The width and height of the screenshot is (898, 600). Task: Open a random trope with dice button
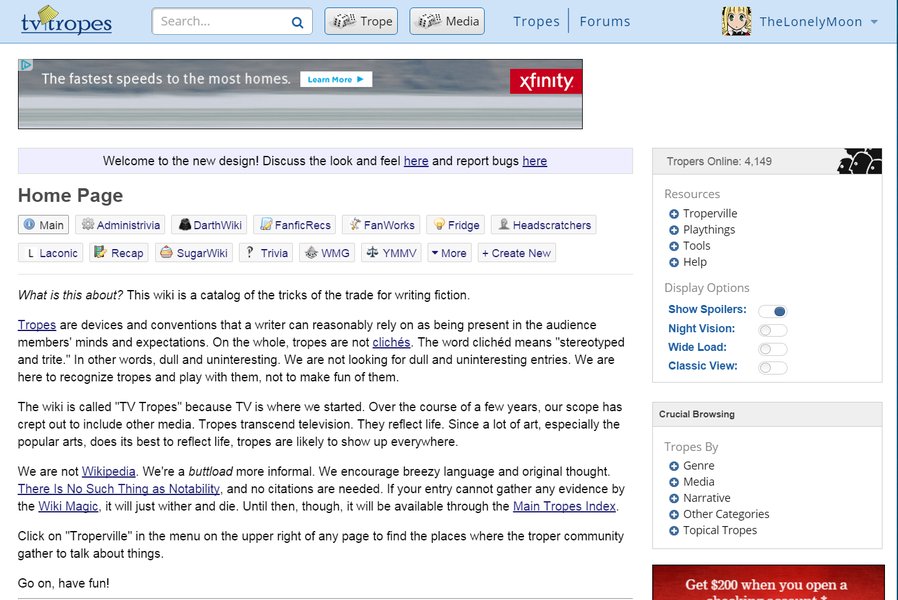coord(361,21)
